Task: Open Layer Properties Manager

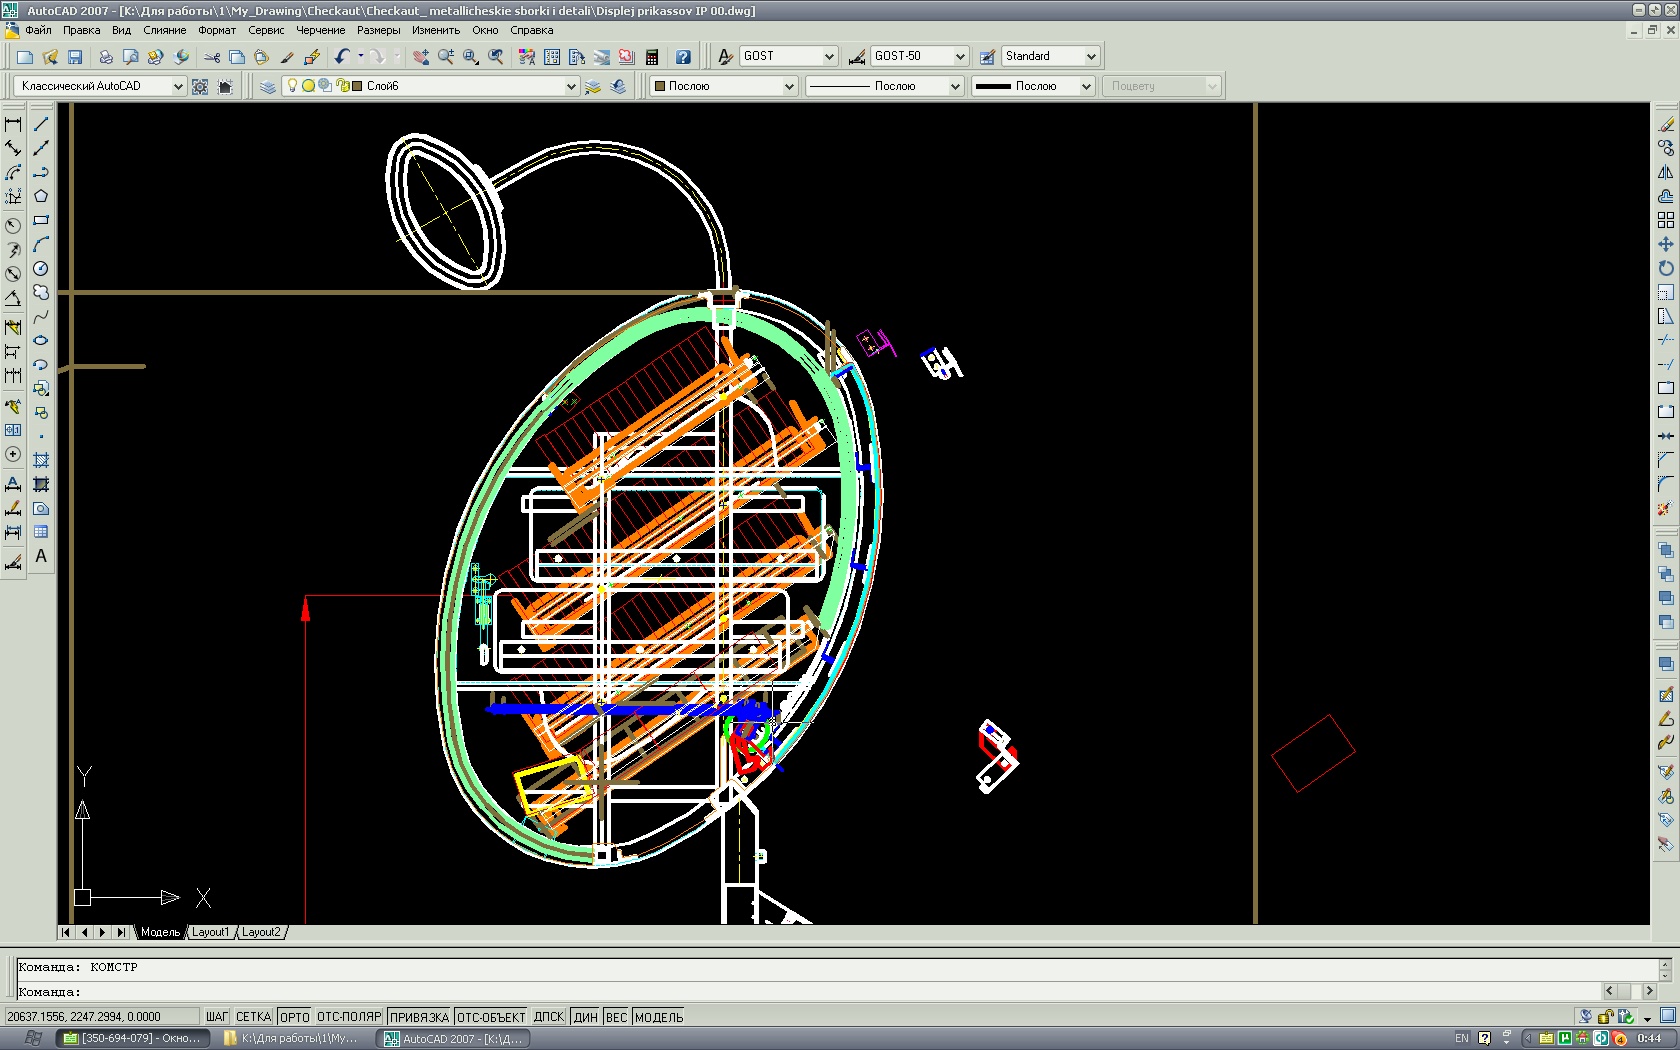Action: (267, 86)
